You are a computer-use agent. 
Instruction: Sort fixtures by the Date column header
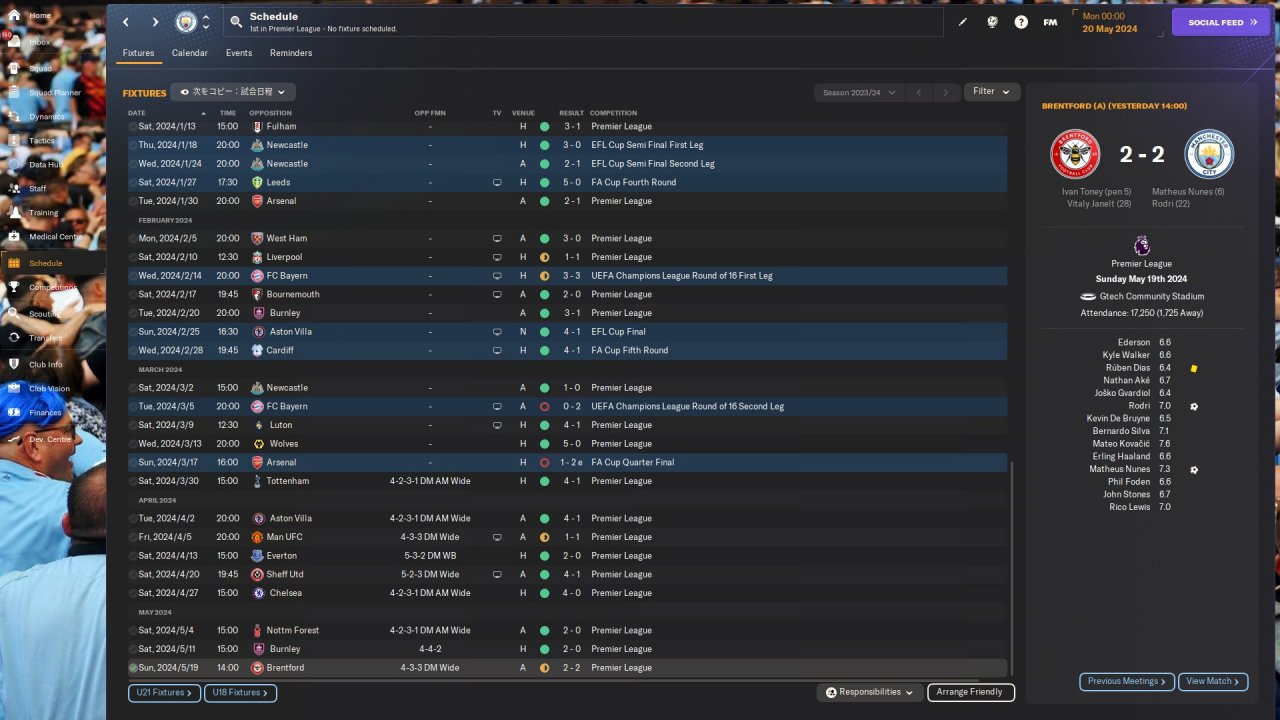click(x=137, y=113)
